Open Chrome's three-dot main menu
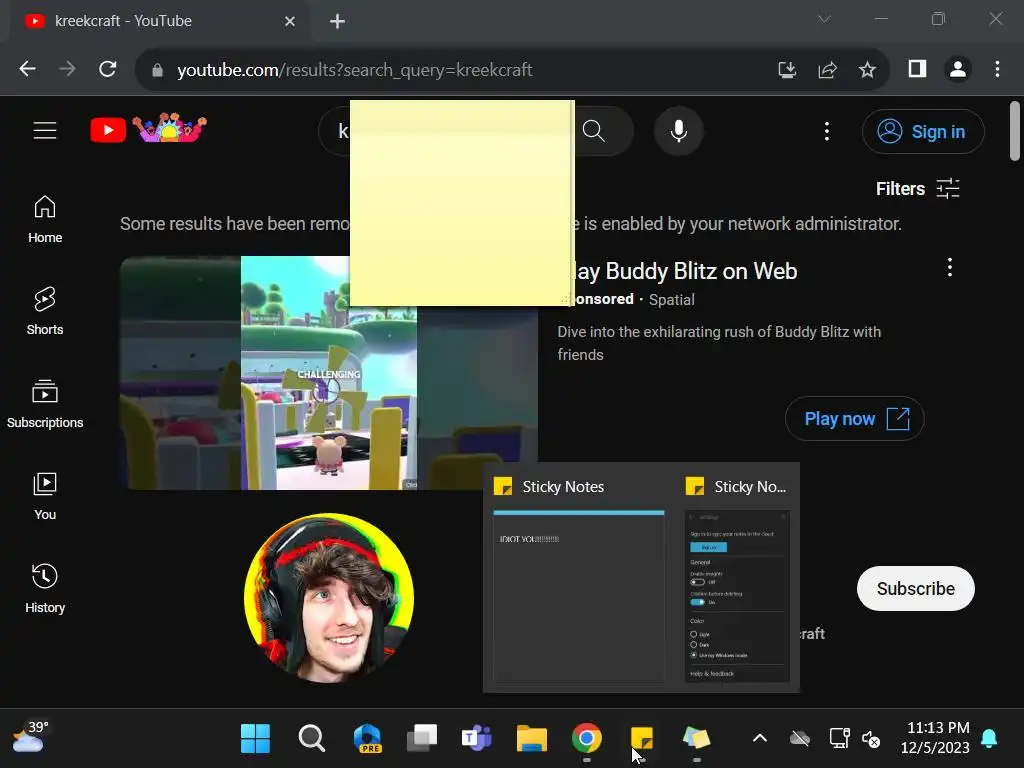This screenshot has height=768, width=1024. coord(997,69)
